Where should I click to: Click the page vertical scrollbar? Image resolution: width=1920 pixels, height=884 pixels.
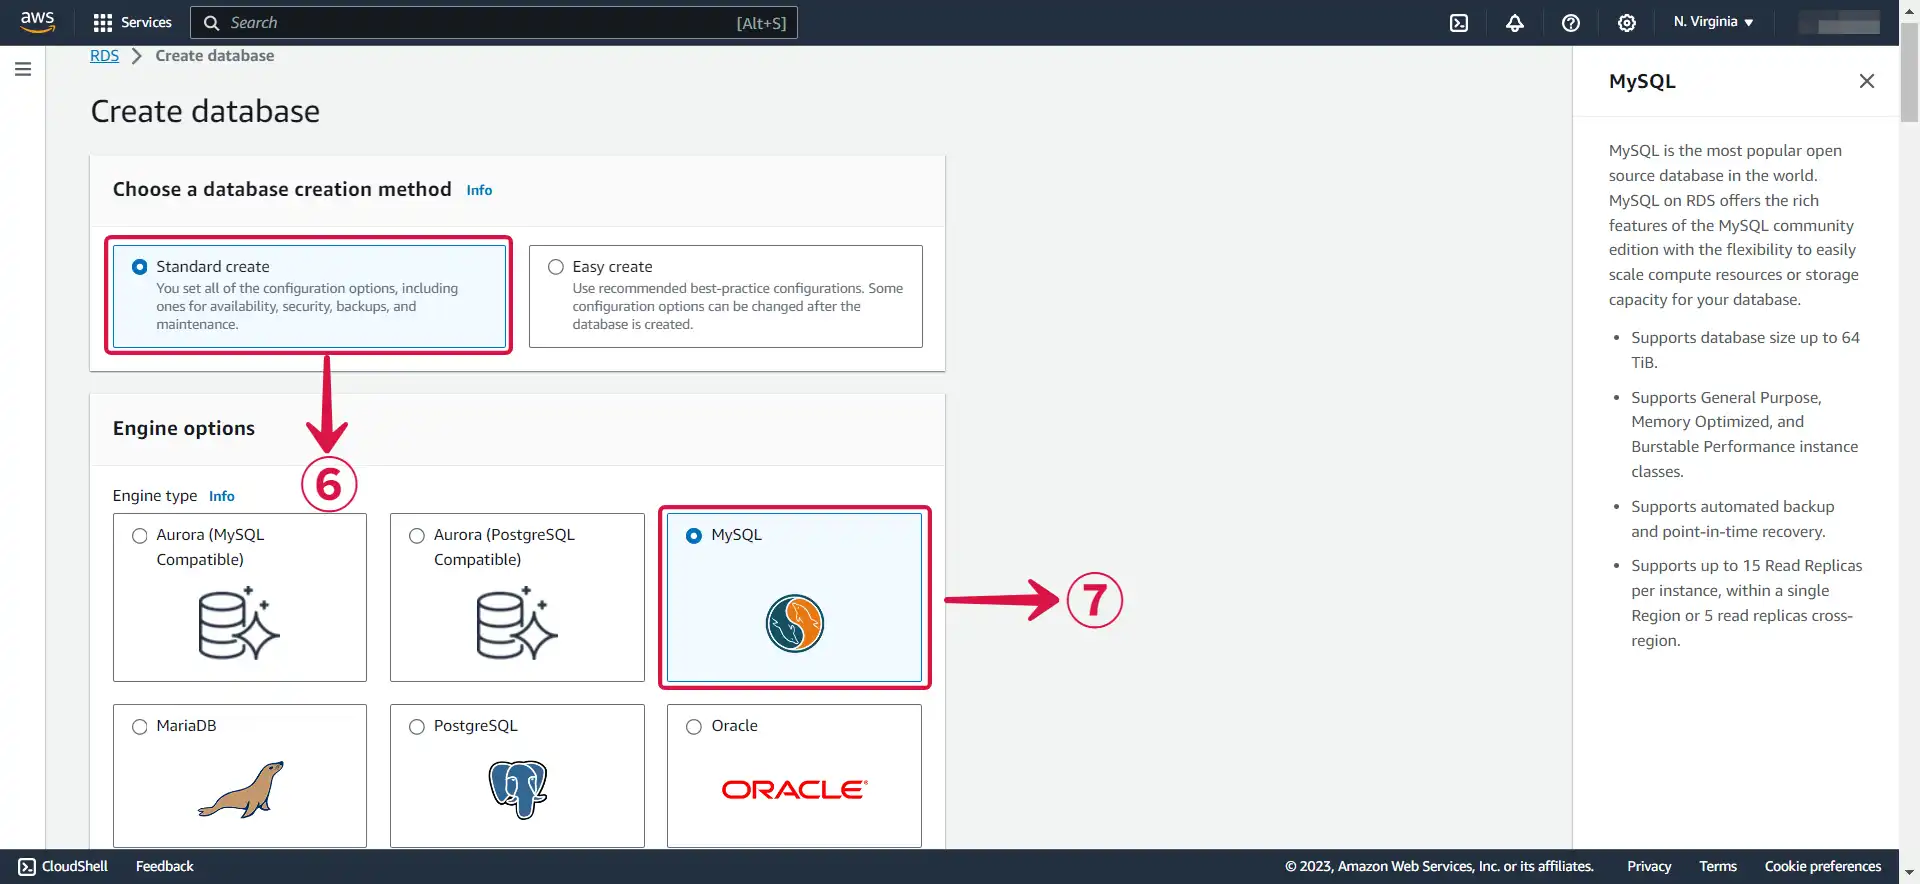[x=1909, y=73]
